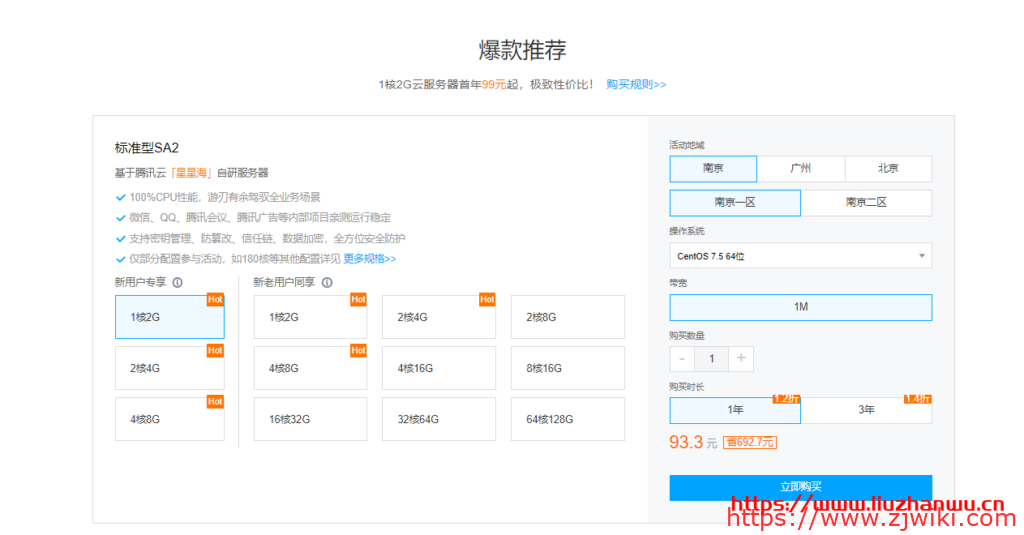Image resolution: width=1024 pixels, height=535 pixels.
Task: Open the 更多规格>> link
Action: pos(370,259)
